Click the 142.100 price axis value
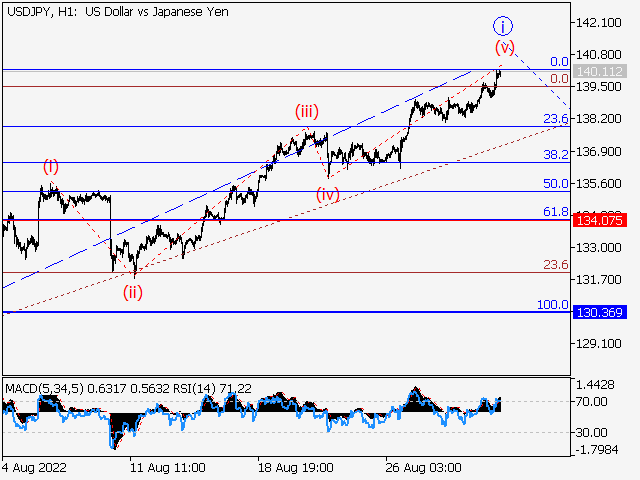 [598, 22]
